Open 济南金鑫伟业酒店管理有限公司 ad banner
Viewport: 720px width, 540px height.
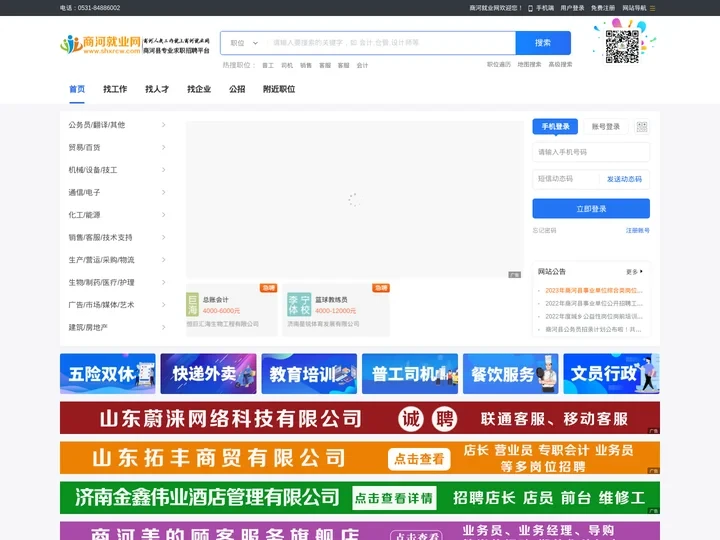point(360,498)
